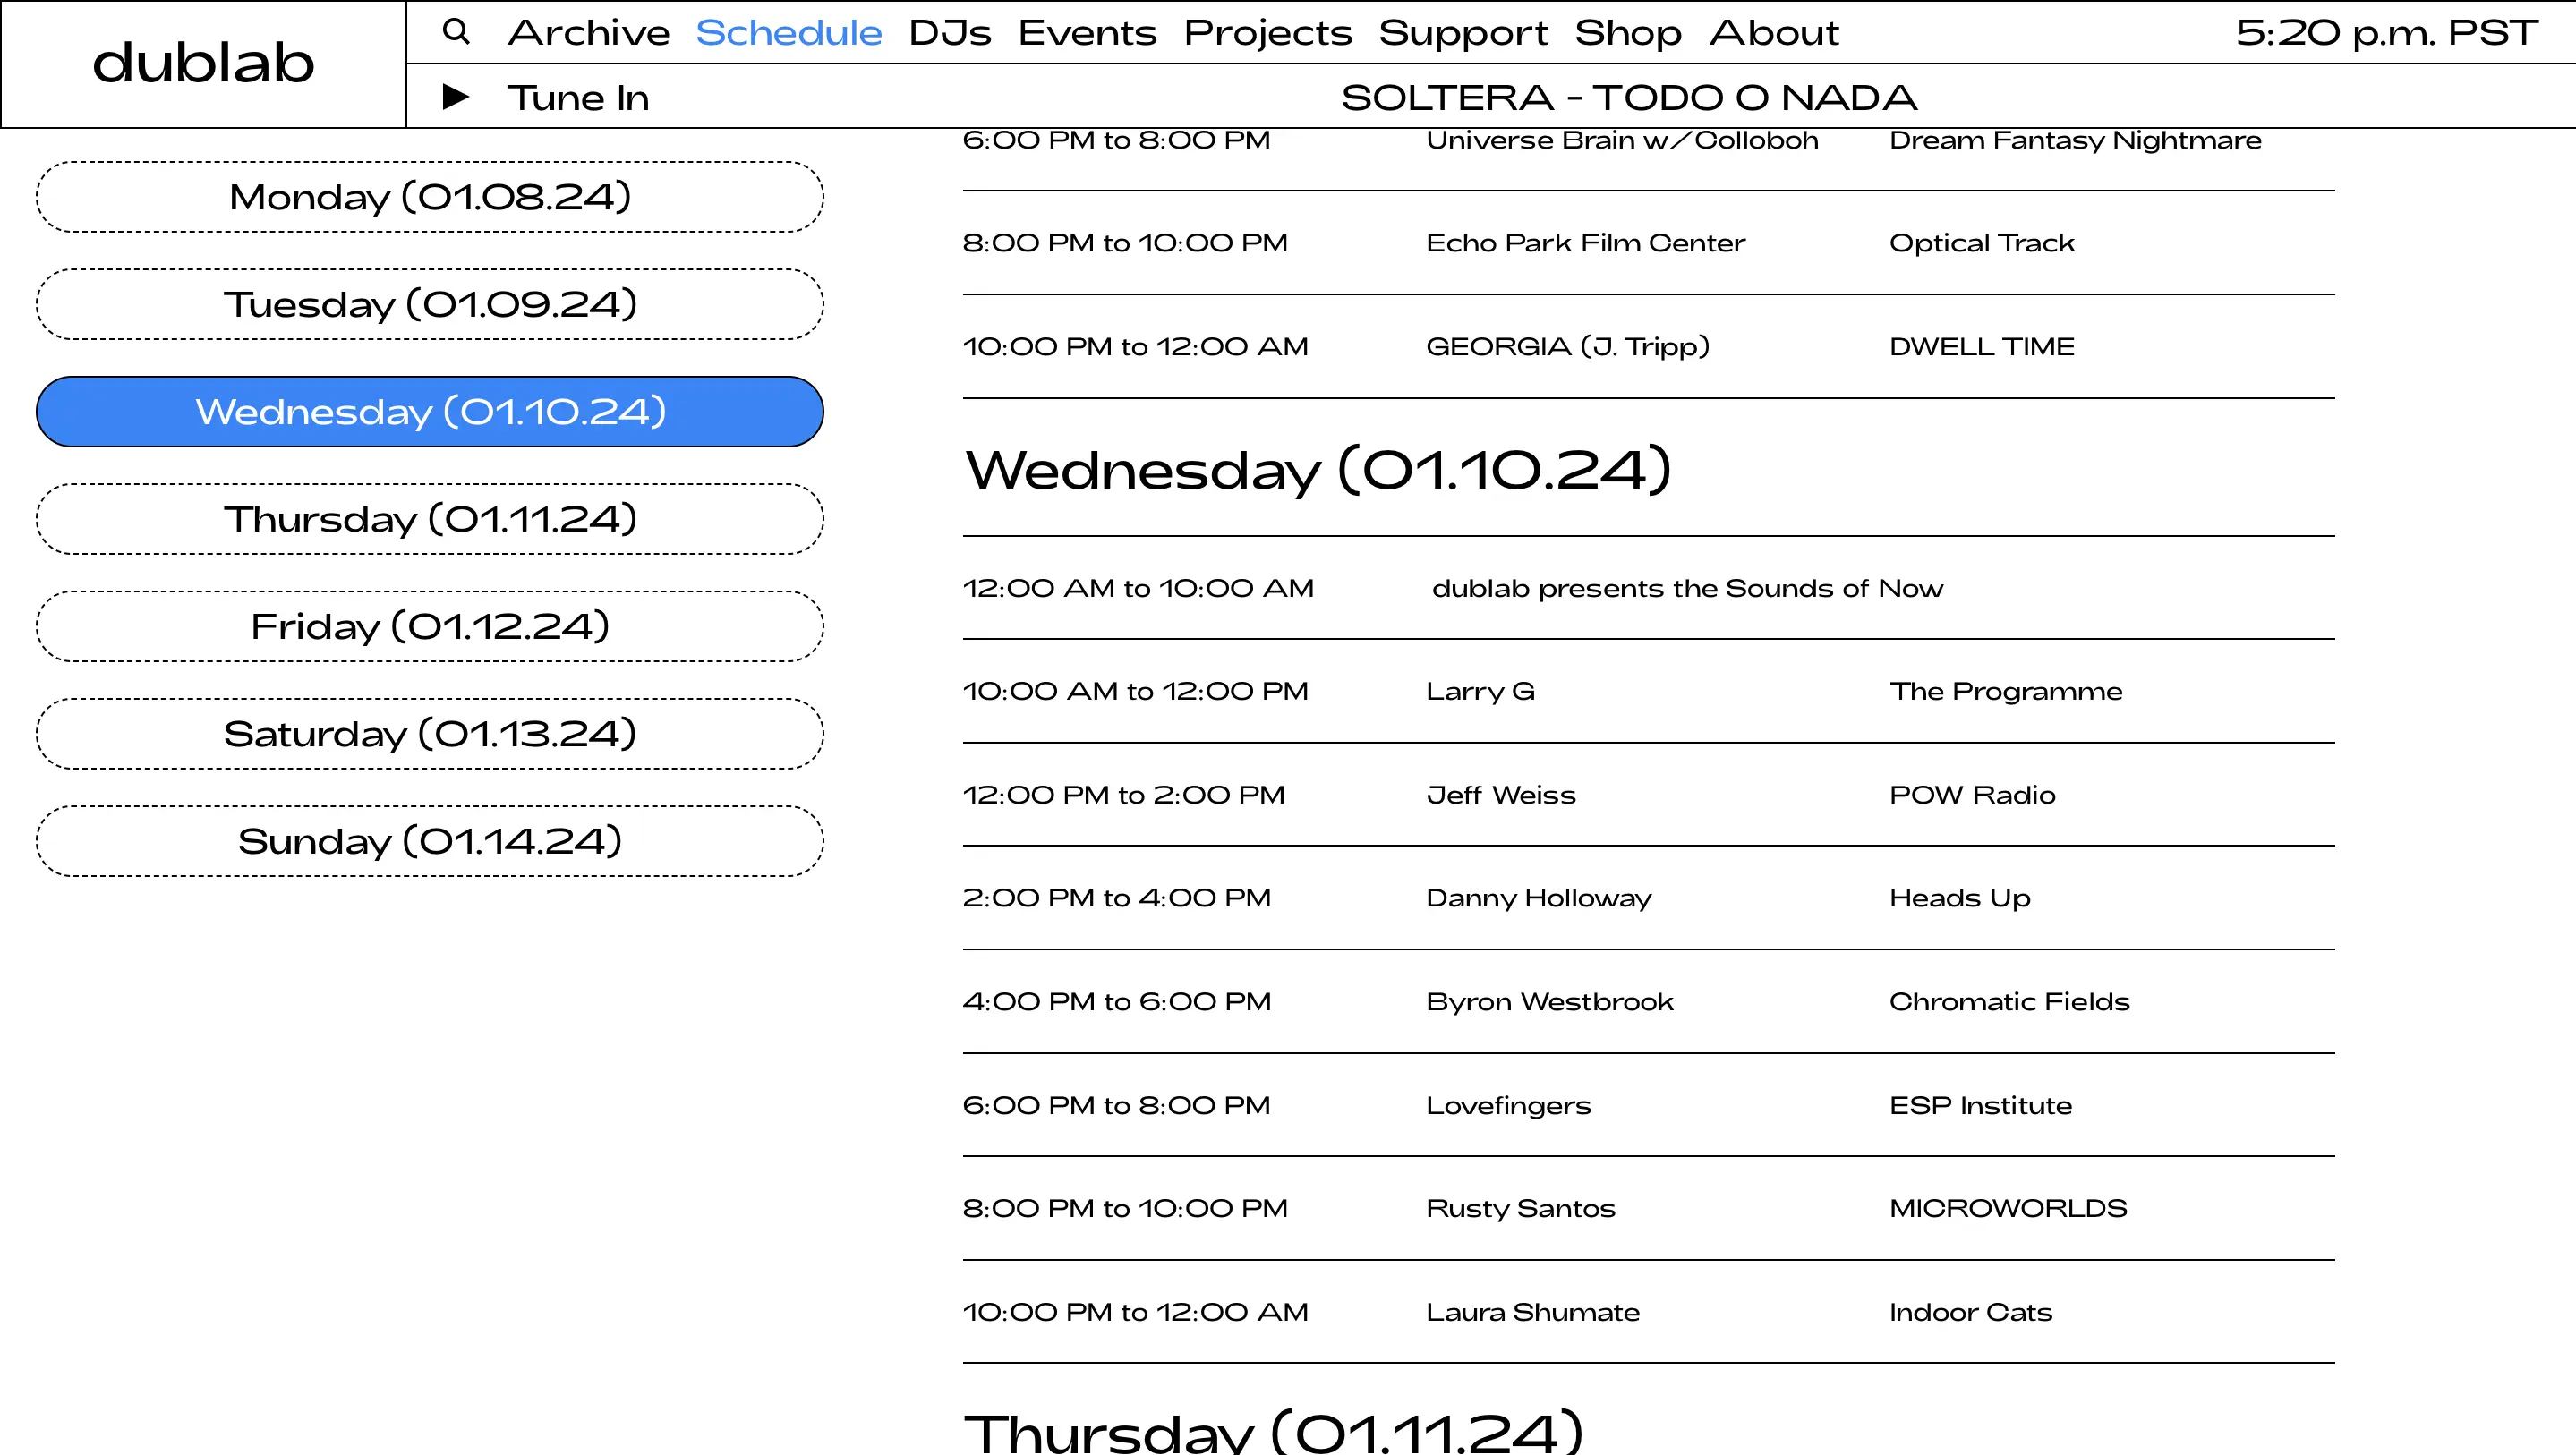Select Wednesday (01.10.24) day button
The width and height of the screenshot is (2576, 1455).
pyautogui.click(x=430, y=412)
